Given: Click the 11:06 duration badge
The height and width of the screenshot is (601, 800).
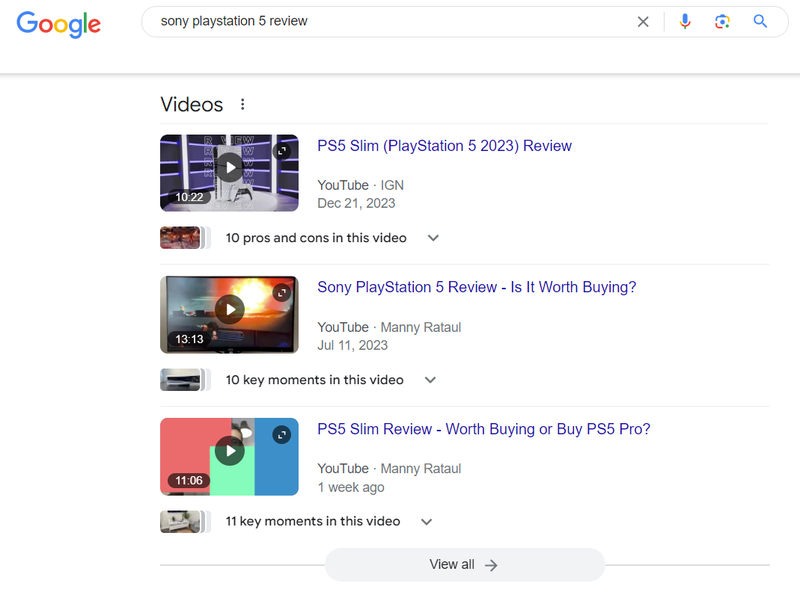Looking at the screenshot, I should coord(189,481).
